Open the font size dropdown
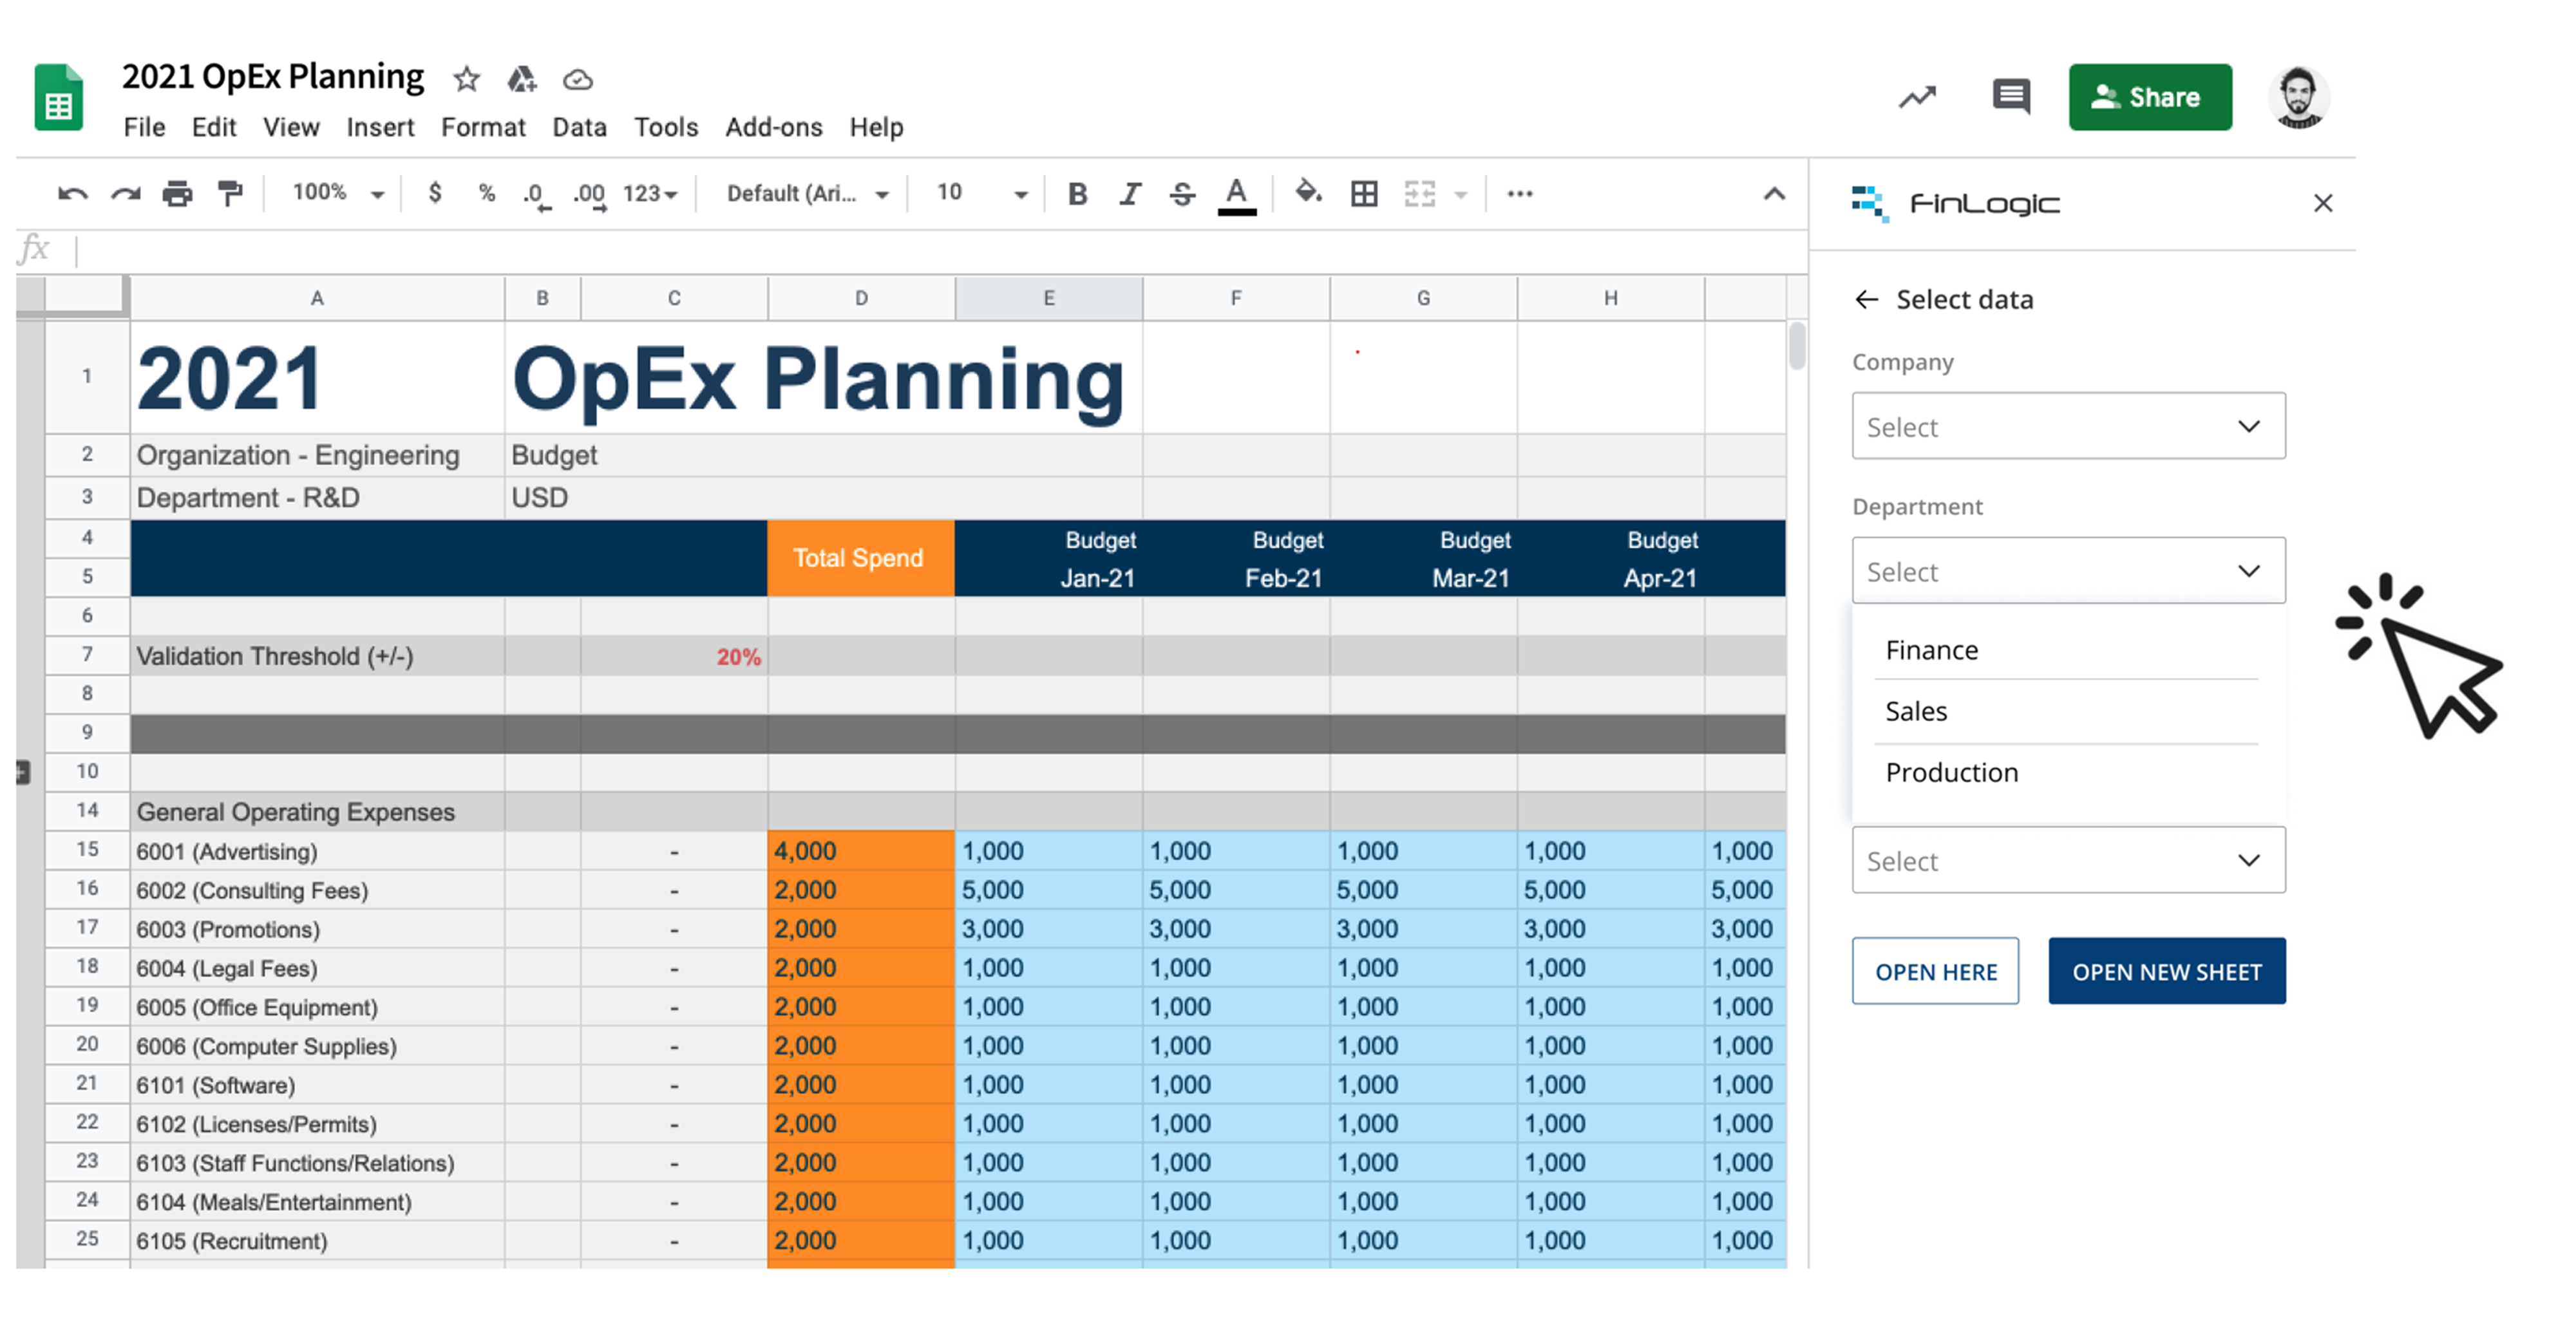 click(981, 193)
